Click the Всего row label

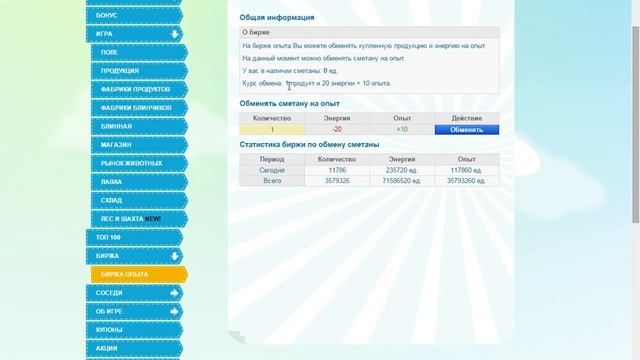(x=272, y=181)
